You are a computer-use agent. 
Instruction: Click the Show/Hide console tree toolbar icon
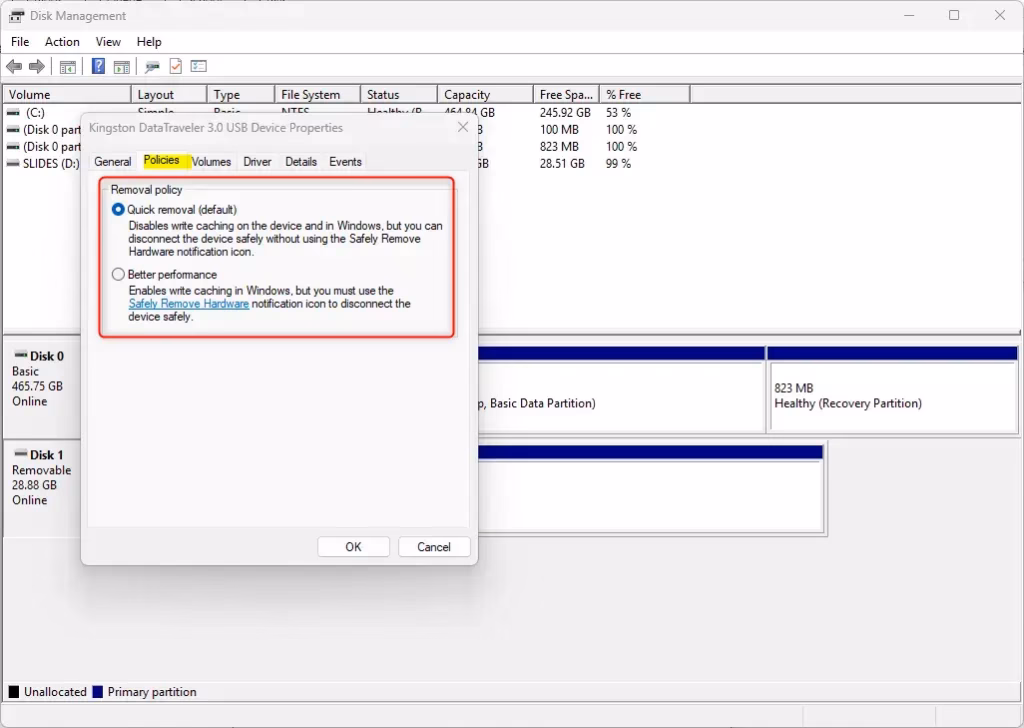[x=67, y=66]
